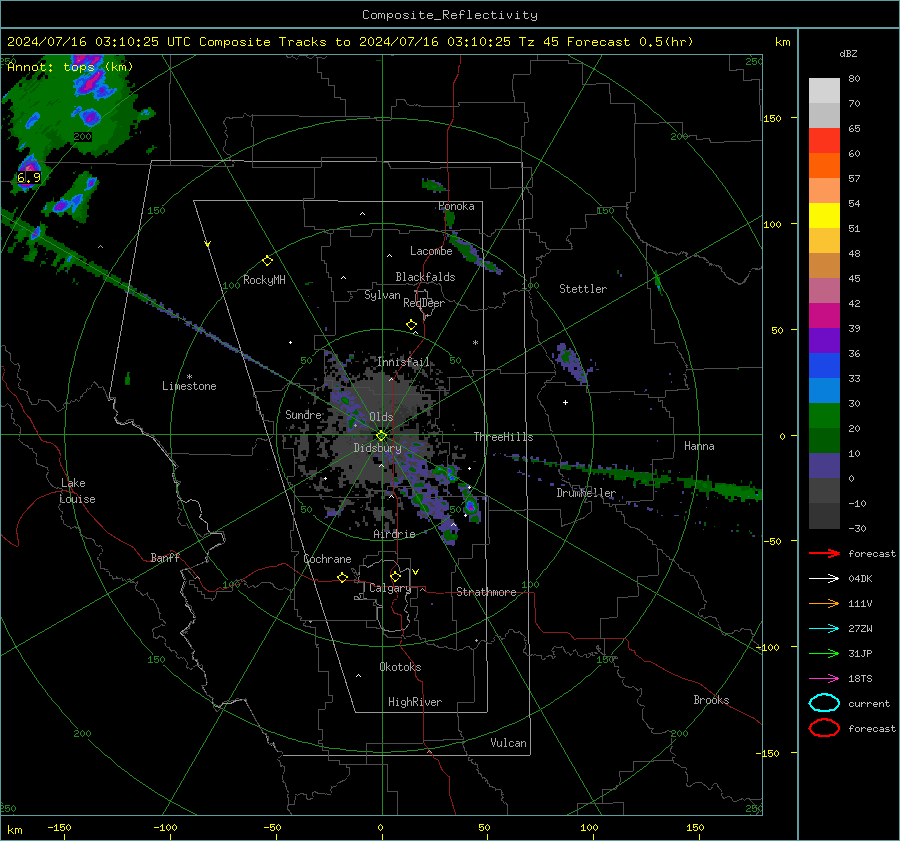Click the Innisfail town label
Screen dimensions: 900x841
tap(403, 362)
